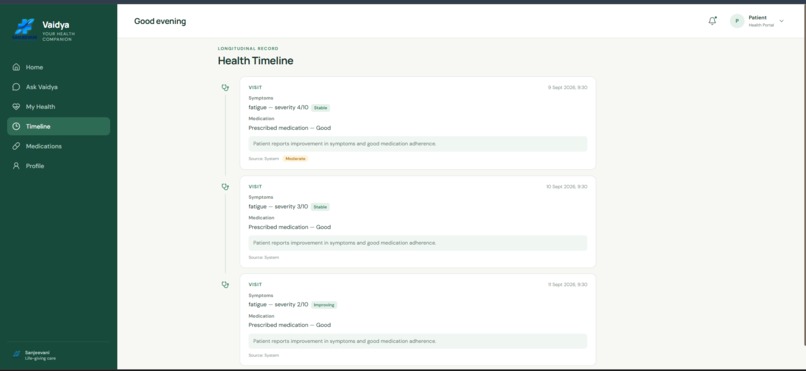Screen dimensions: 806x371
Task: Click 'Prescribed medication — Good' in 10 Sept card
Action: pos(290,227)
